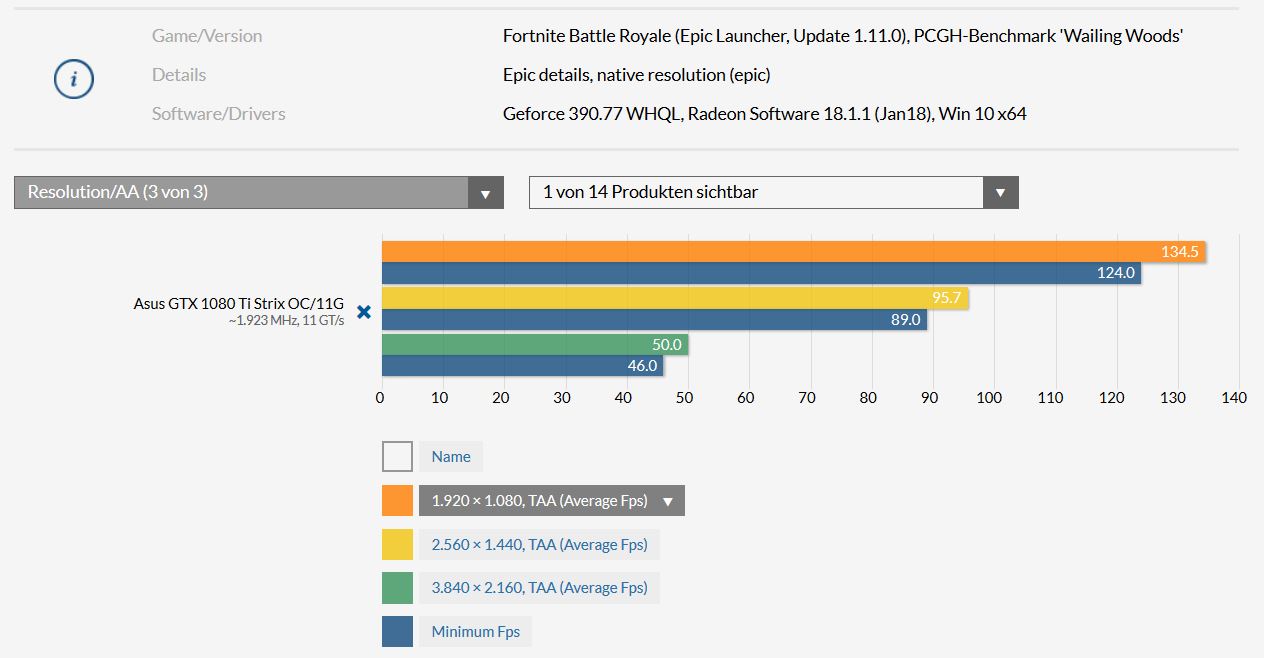Click the Asus GTX 1080 Ti Strix OC/11G label

[239, 304]
